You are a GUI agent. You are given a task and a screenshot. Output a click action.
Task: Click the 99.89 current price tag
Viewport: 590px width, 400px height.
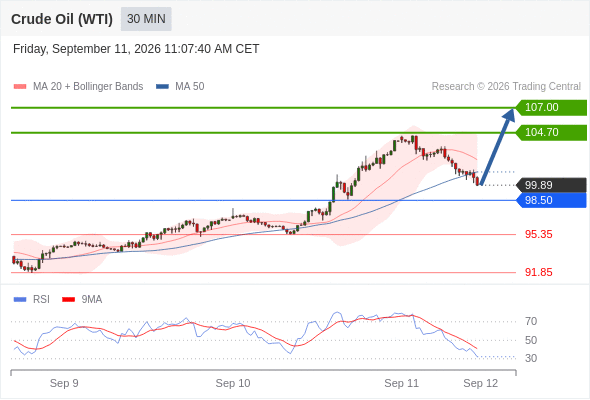pos(551,185)
